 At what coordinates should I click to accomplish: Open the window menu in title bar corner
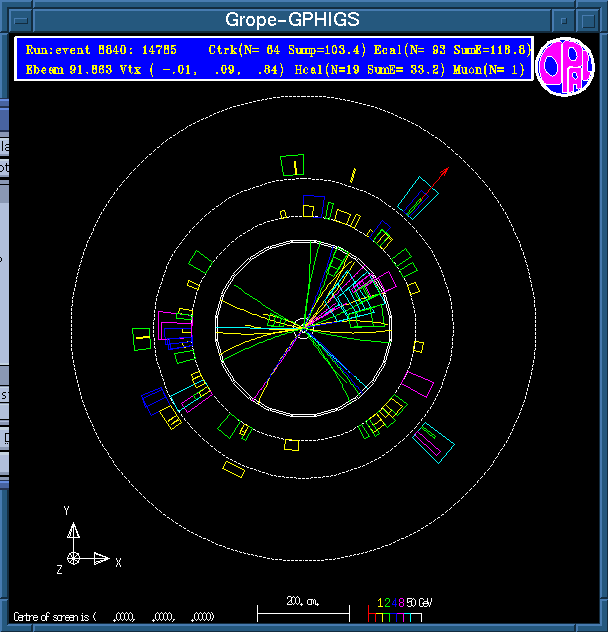point(17,19)
